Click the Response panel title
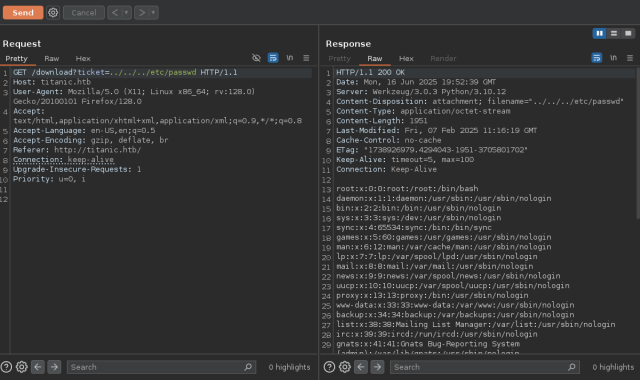The image size is (640, 380). pyautogui.click(x=348, y=44)
